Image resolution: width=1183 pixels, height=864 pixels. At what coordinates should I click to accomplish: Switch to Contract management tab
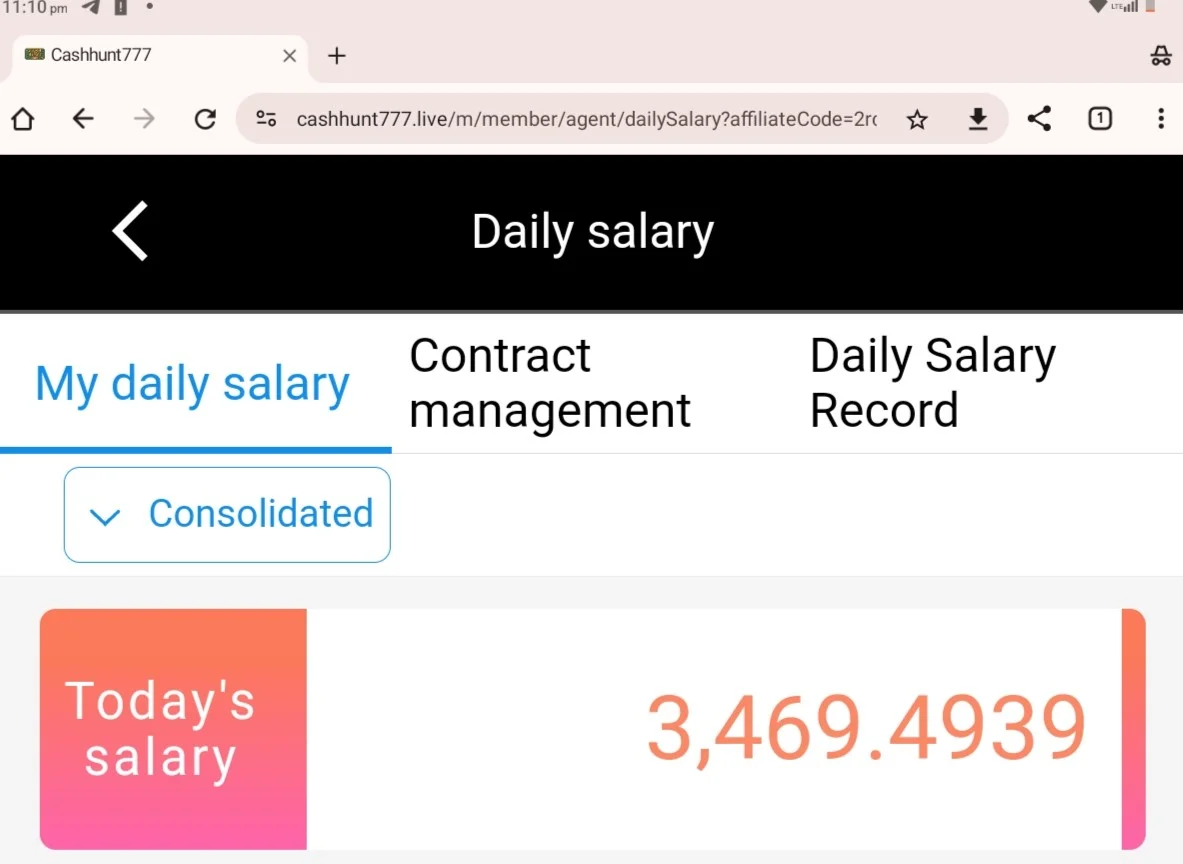[x=550, y=383]
